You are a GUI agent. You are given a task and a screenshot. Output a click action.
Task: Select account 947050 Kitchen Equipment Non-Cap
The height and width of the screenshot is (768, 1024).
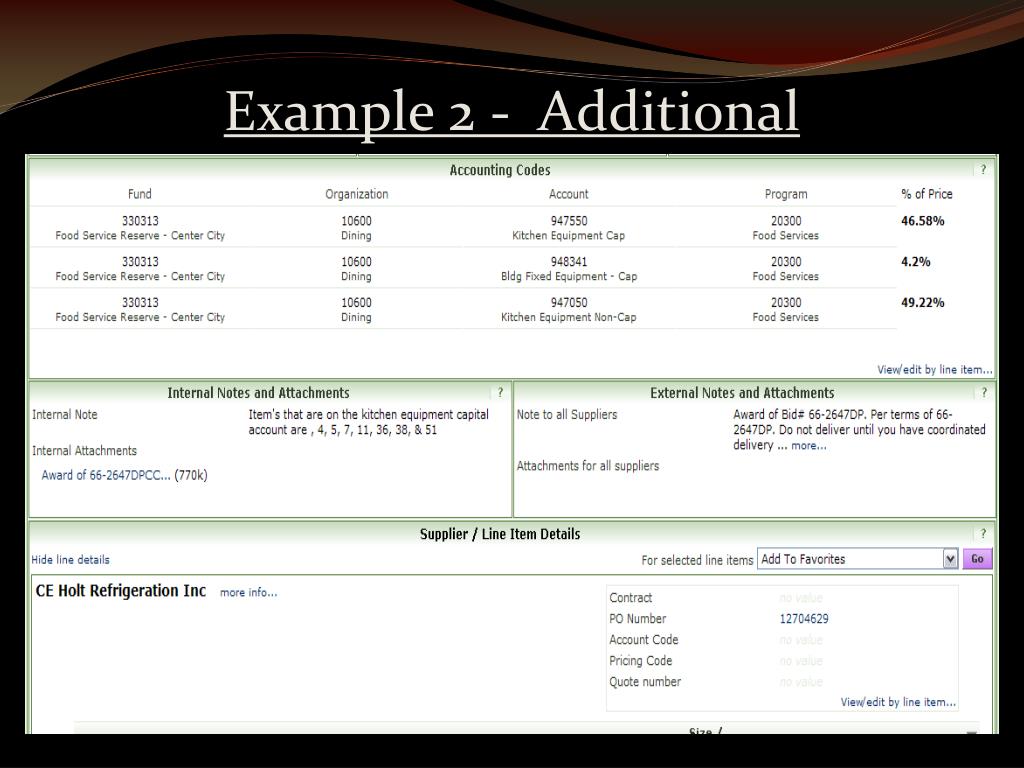coord(568,310)
